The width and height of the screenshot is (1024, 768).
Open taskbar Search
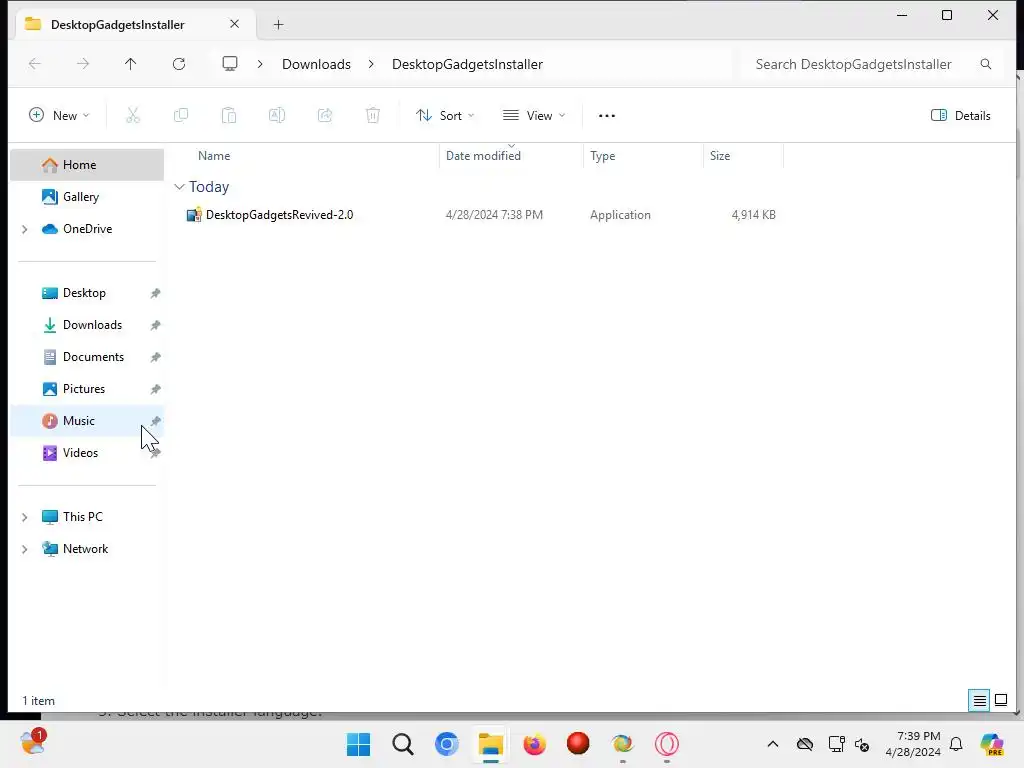click(402, 744)
